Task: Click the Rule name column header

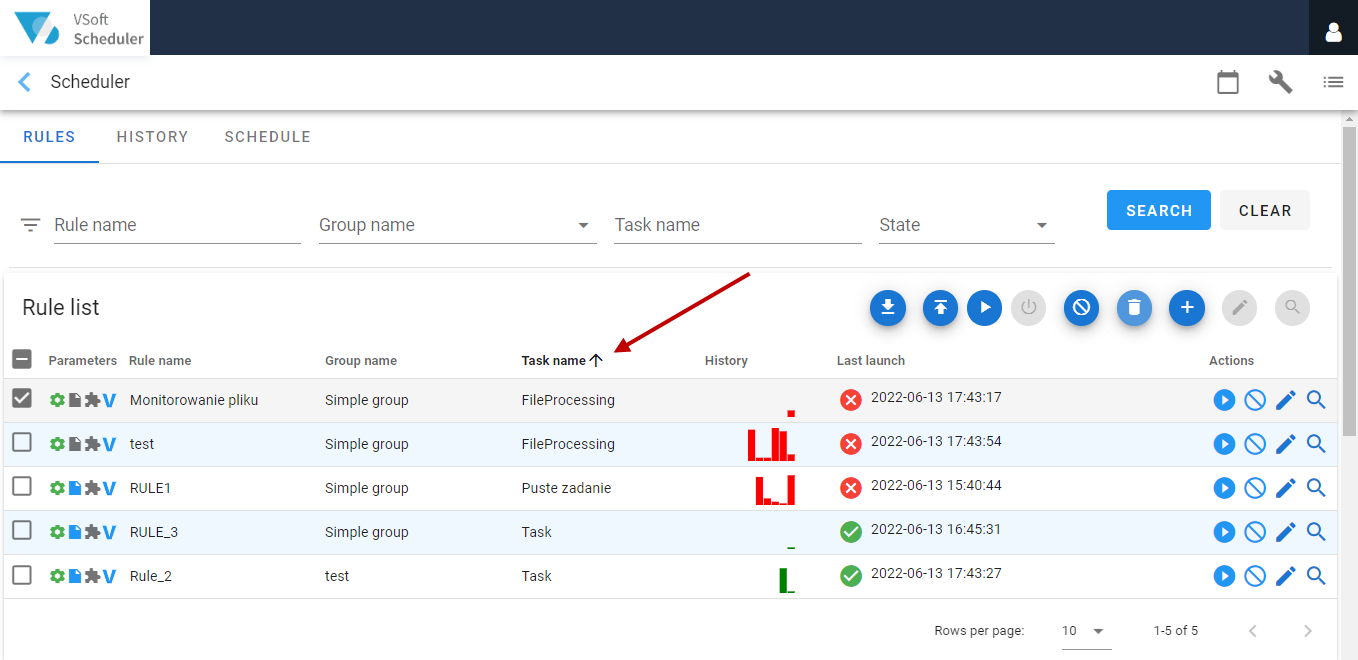Action: click(x=160, y=360)
